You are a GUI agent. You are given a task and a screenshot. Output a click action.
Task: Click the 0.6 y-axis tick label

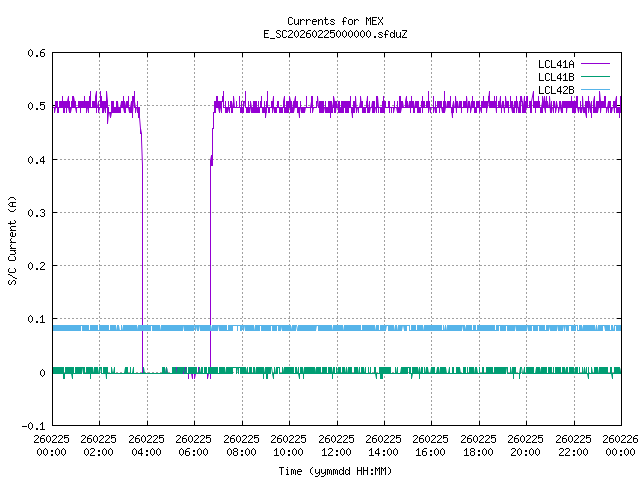[x=36, y=53]
